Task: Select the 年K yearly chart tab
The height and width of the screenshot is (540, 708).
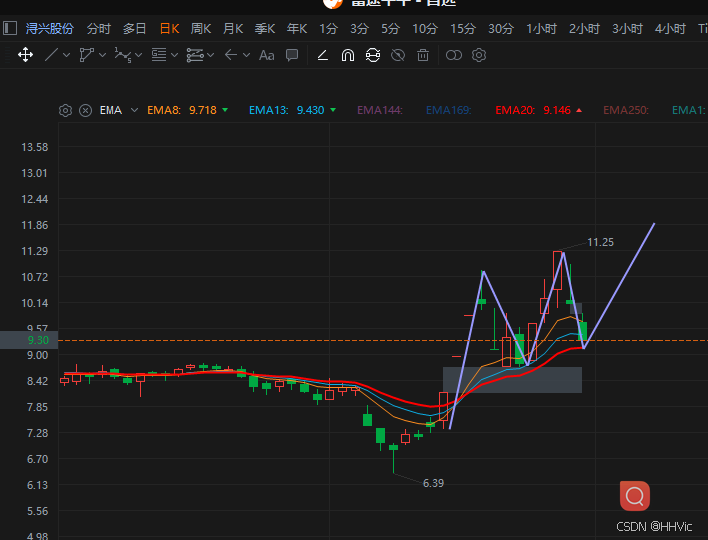Action: (x=297, y=28)
